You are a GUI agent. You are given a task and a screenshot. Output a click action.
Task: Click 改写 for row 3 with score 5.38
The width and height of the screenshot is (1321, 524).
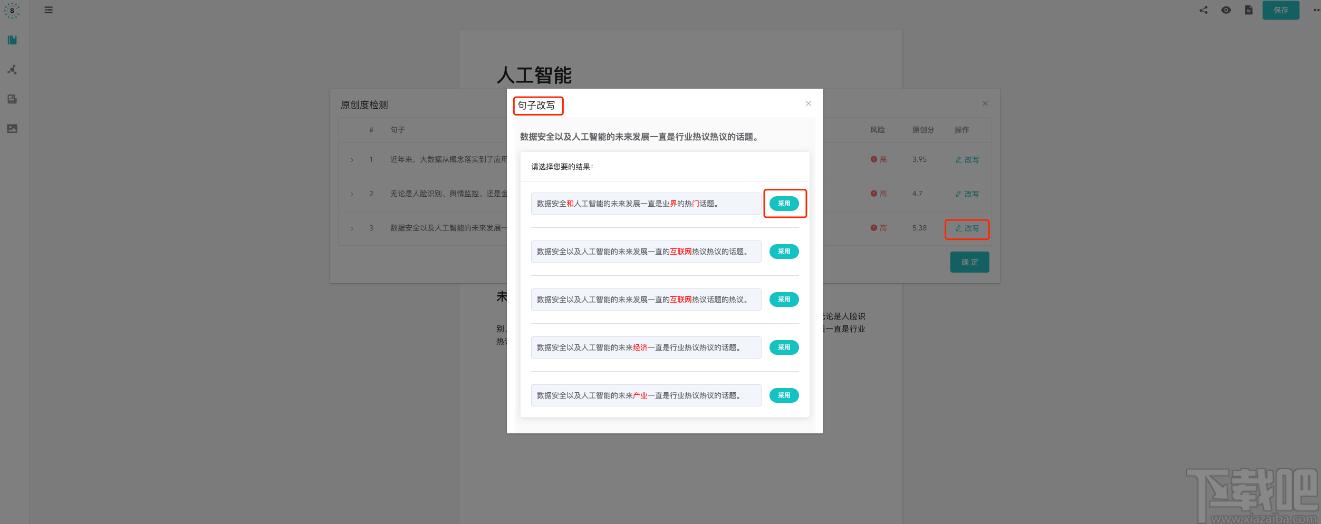(967, 229)
